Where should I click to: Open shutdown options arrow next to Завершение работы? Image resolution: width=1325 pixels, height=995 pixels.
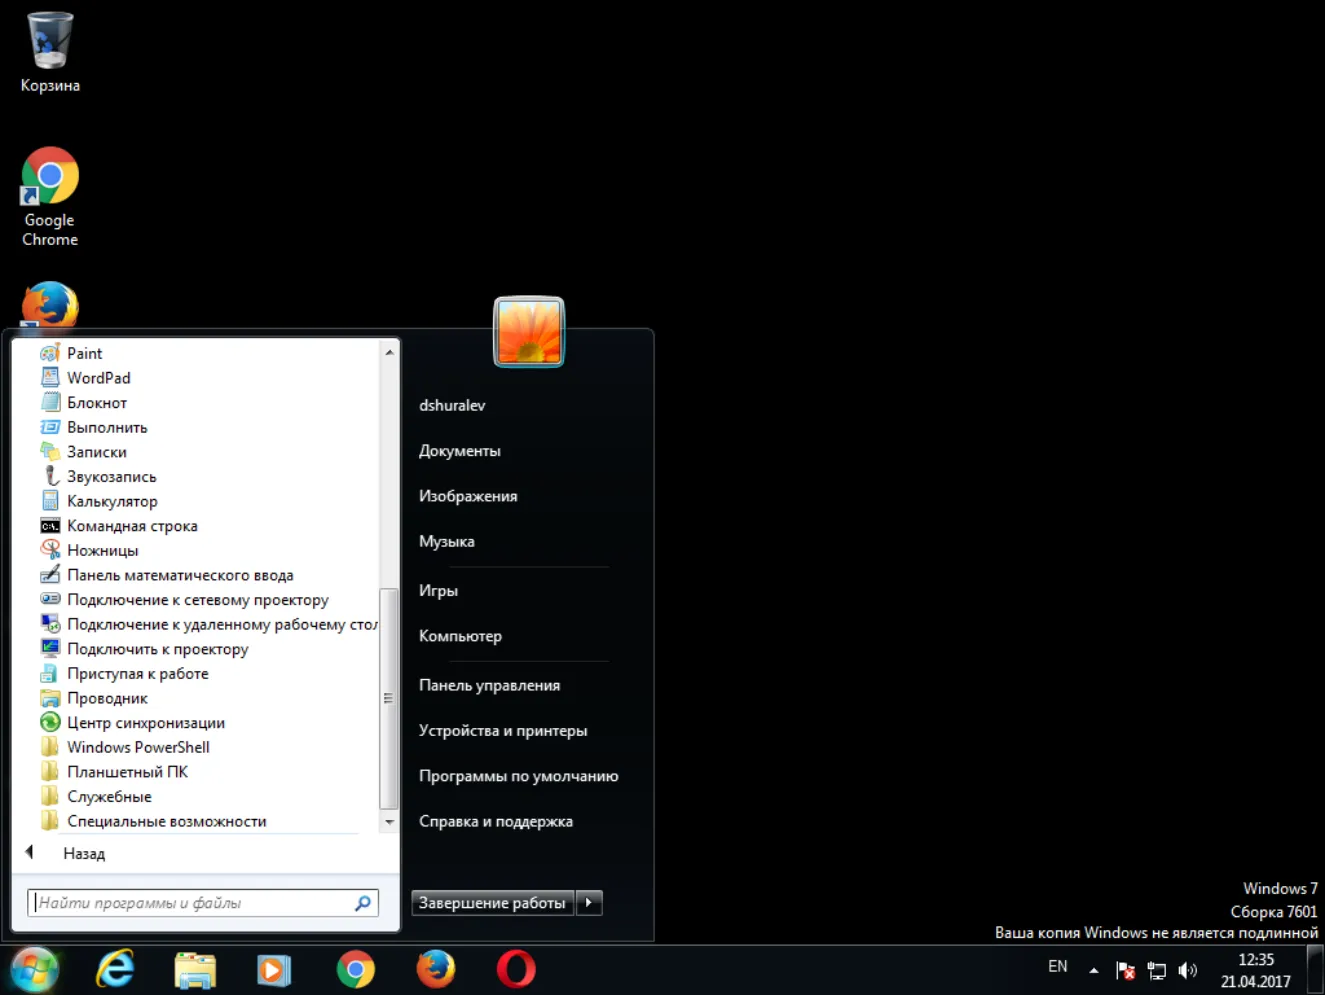click(x=589, y=903)
